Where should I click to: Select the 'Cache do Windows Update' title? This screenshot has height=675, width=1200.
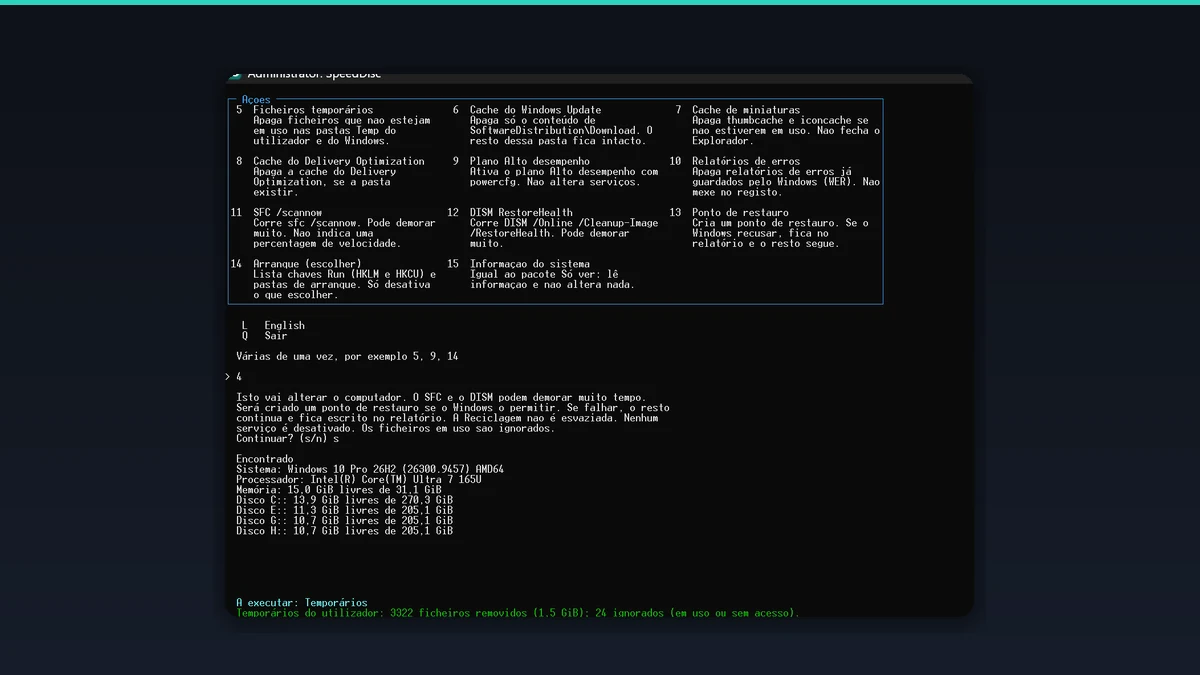click(x=536, y=110)
